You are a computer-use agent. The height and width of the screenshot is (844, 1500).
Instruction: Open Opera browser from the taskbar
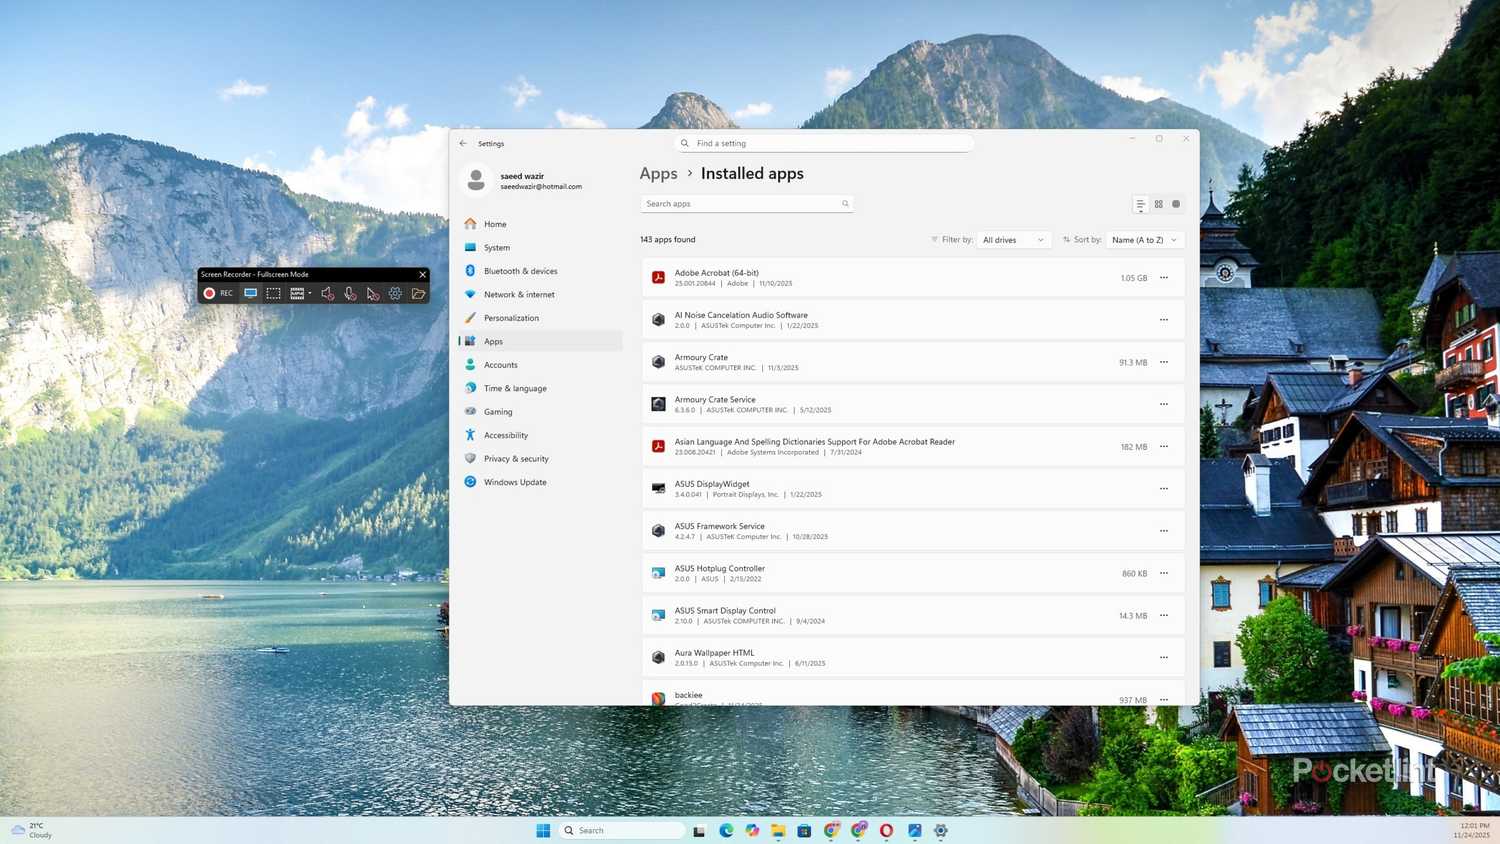(x=886, y=830)
